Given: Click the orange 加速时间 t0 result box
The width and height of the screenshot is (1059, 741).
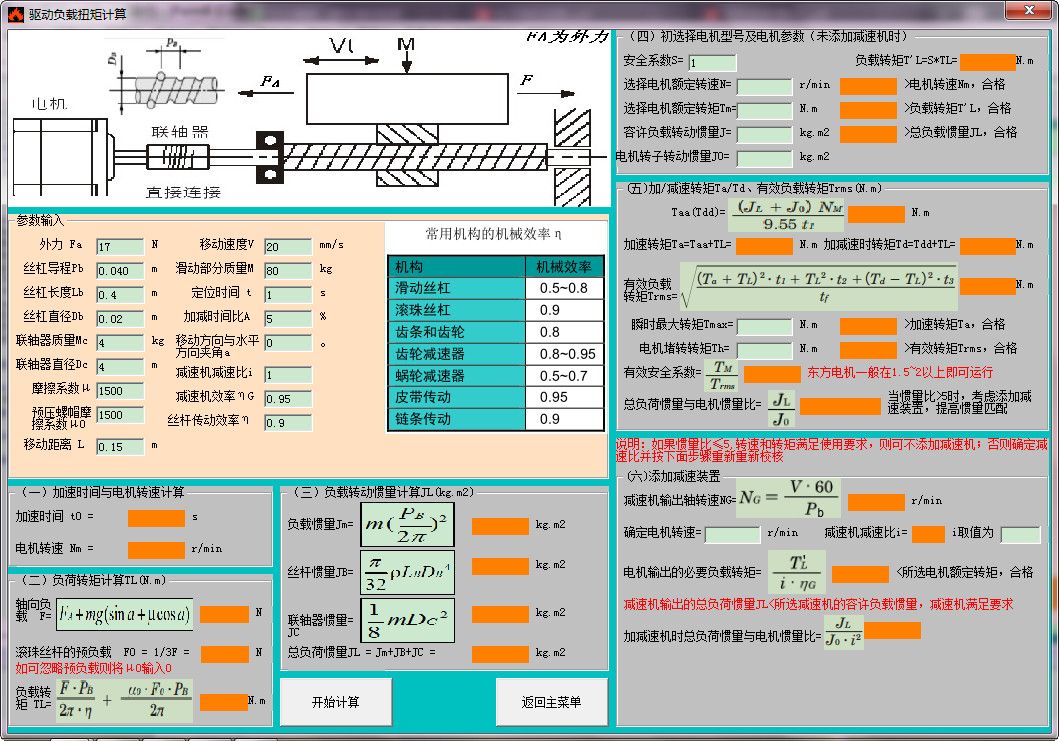Looking at the screenshot, I should pyautogui.click(x=156, y=518).
